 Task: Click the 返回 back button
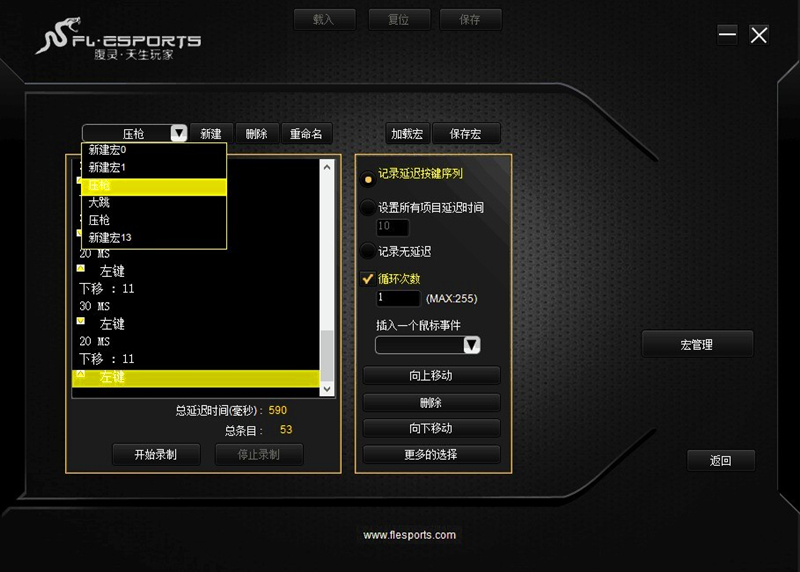tap(721, 461)
